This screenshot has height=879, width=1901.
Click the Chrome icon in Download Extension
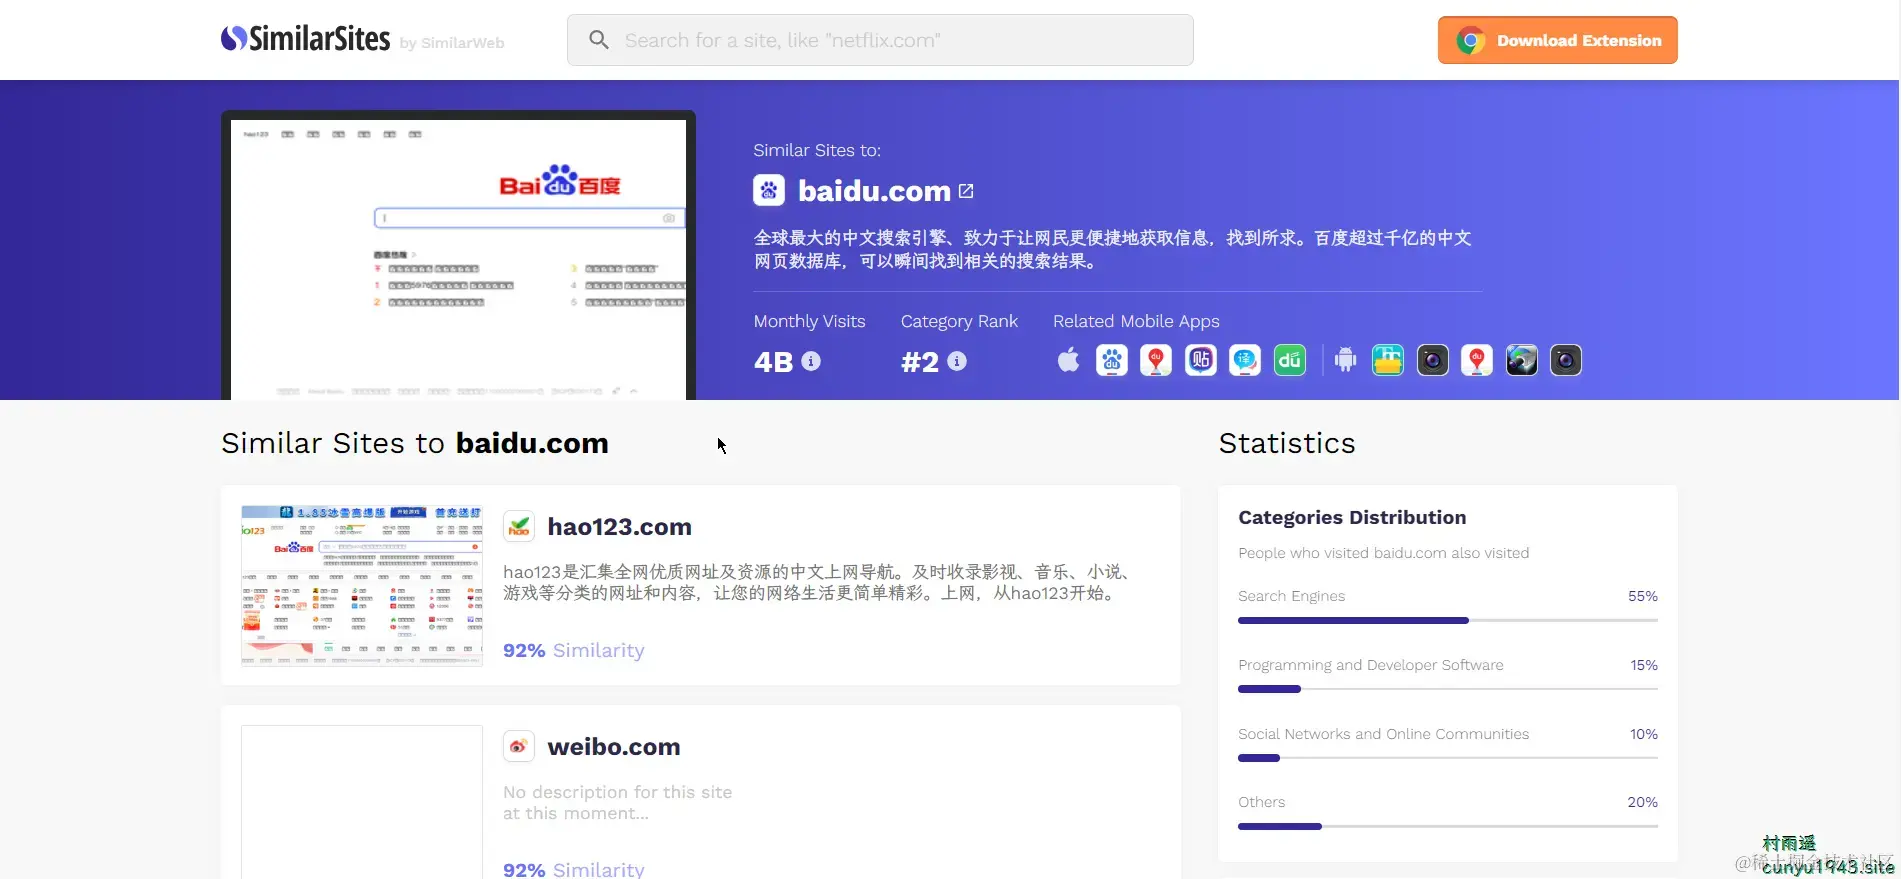coord(1470,41)
